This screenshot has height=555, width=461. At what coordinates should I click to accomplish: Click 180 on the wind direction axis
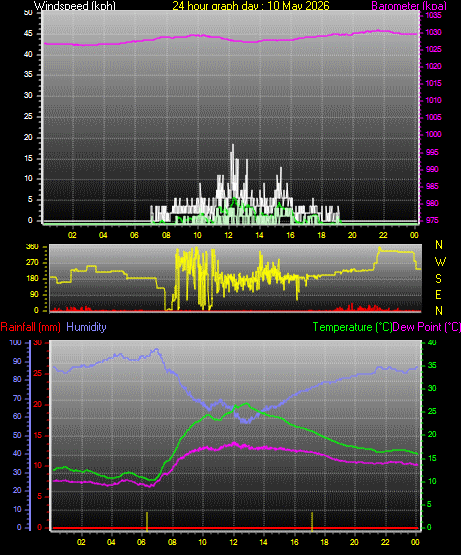click(32, 279)
